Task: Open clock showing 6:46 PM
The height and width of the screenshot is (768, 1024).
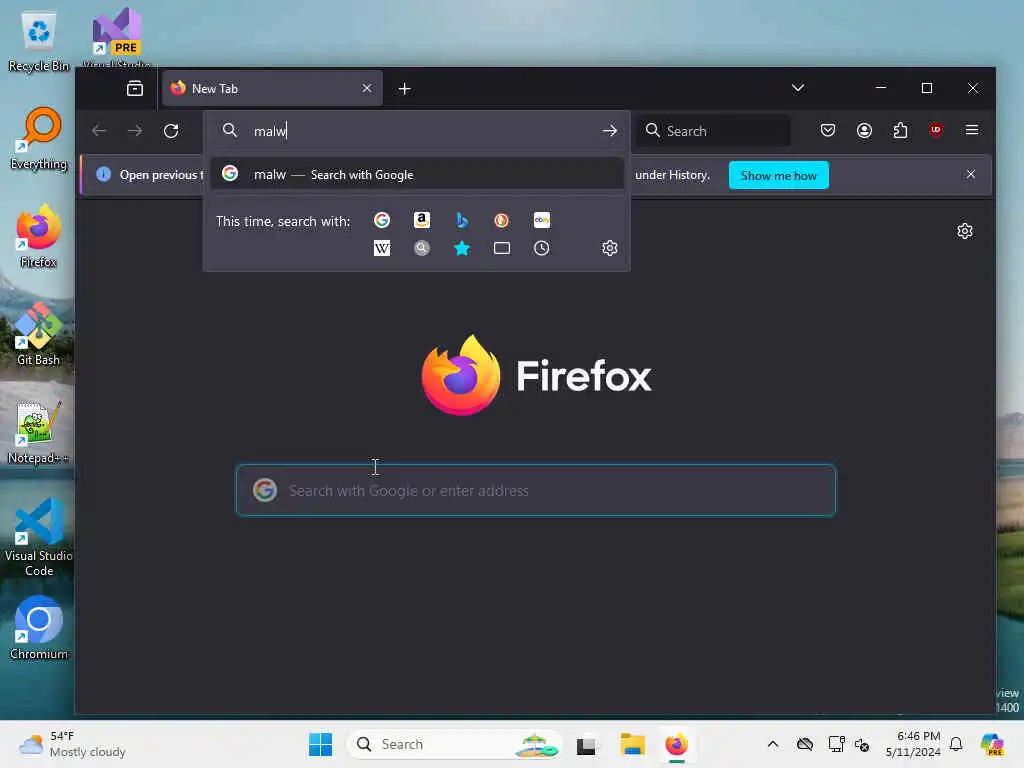Action: 913,744
